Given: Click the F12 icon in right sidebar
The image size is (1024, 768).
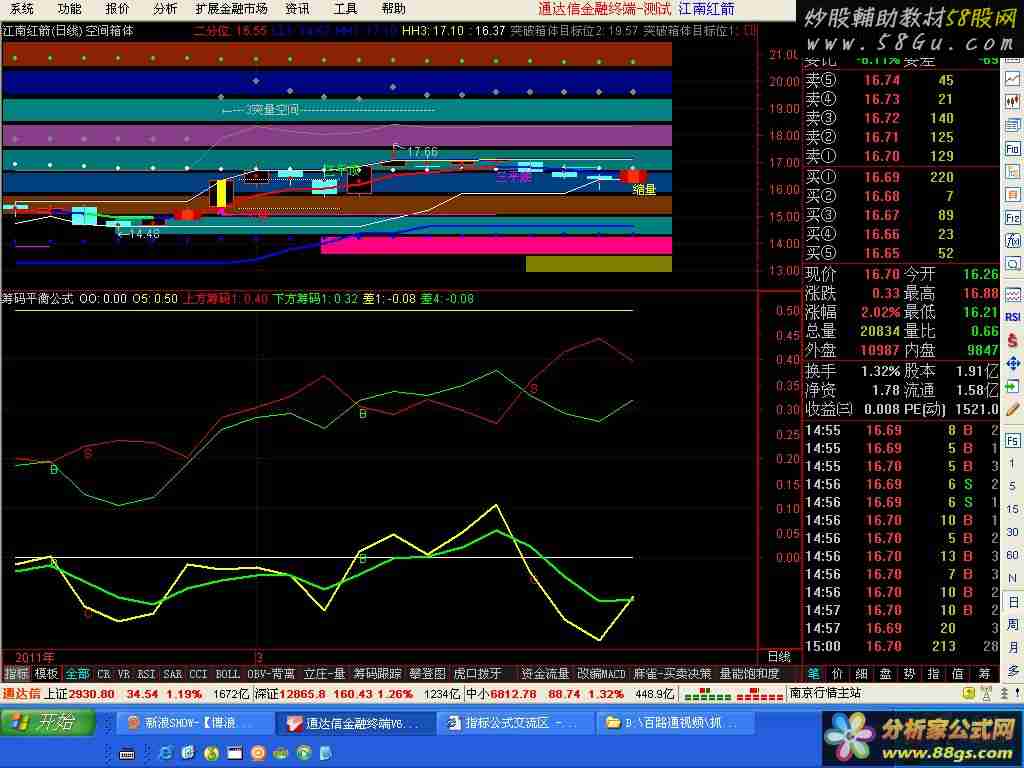Looking at the screenshot, I should pos(1013,218).
